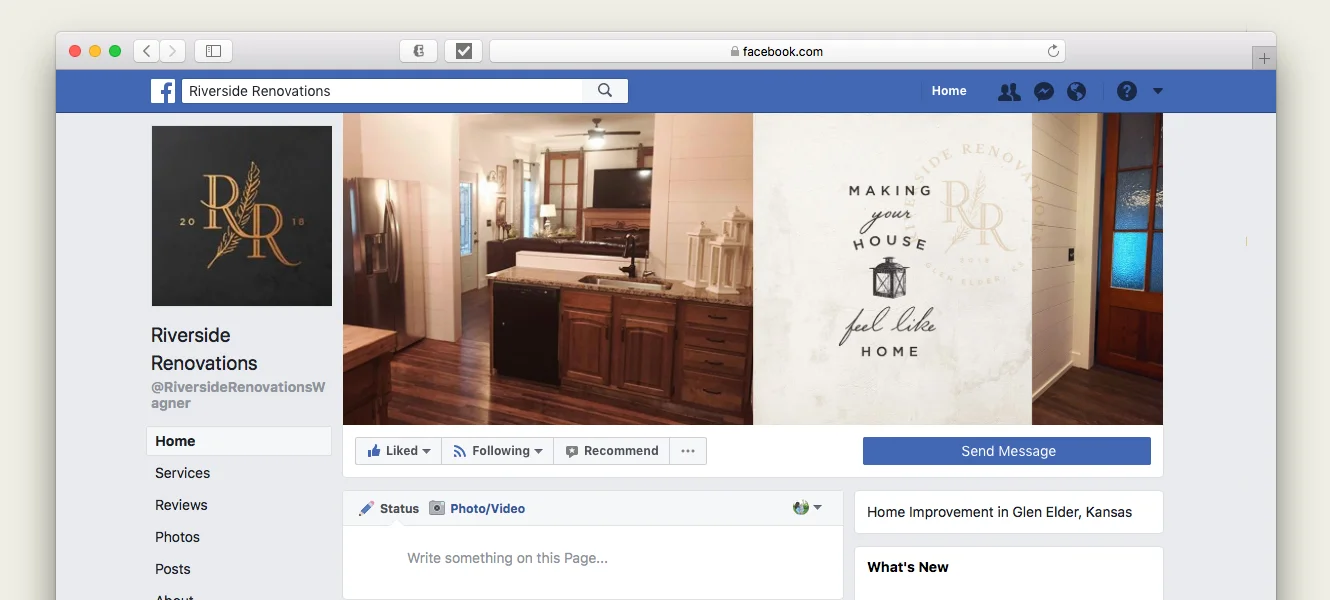Open the more options ellipsis button
The height and width of the screenshot is (600, 1330).
[688, 451]
